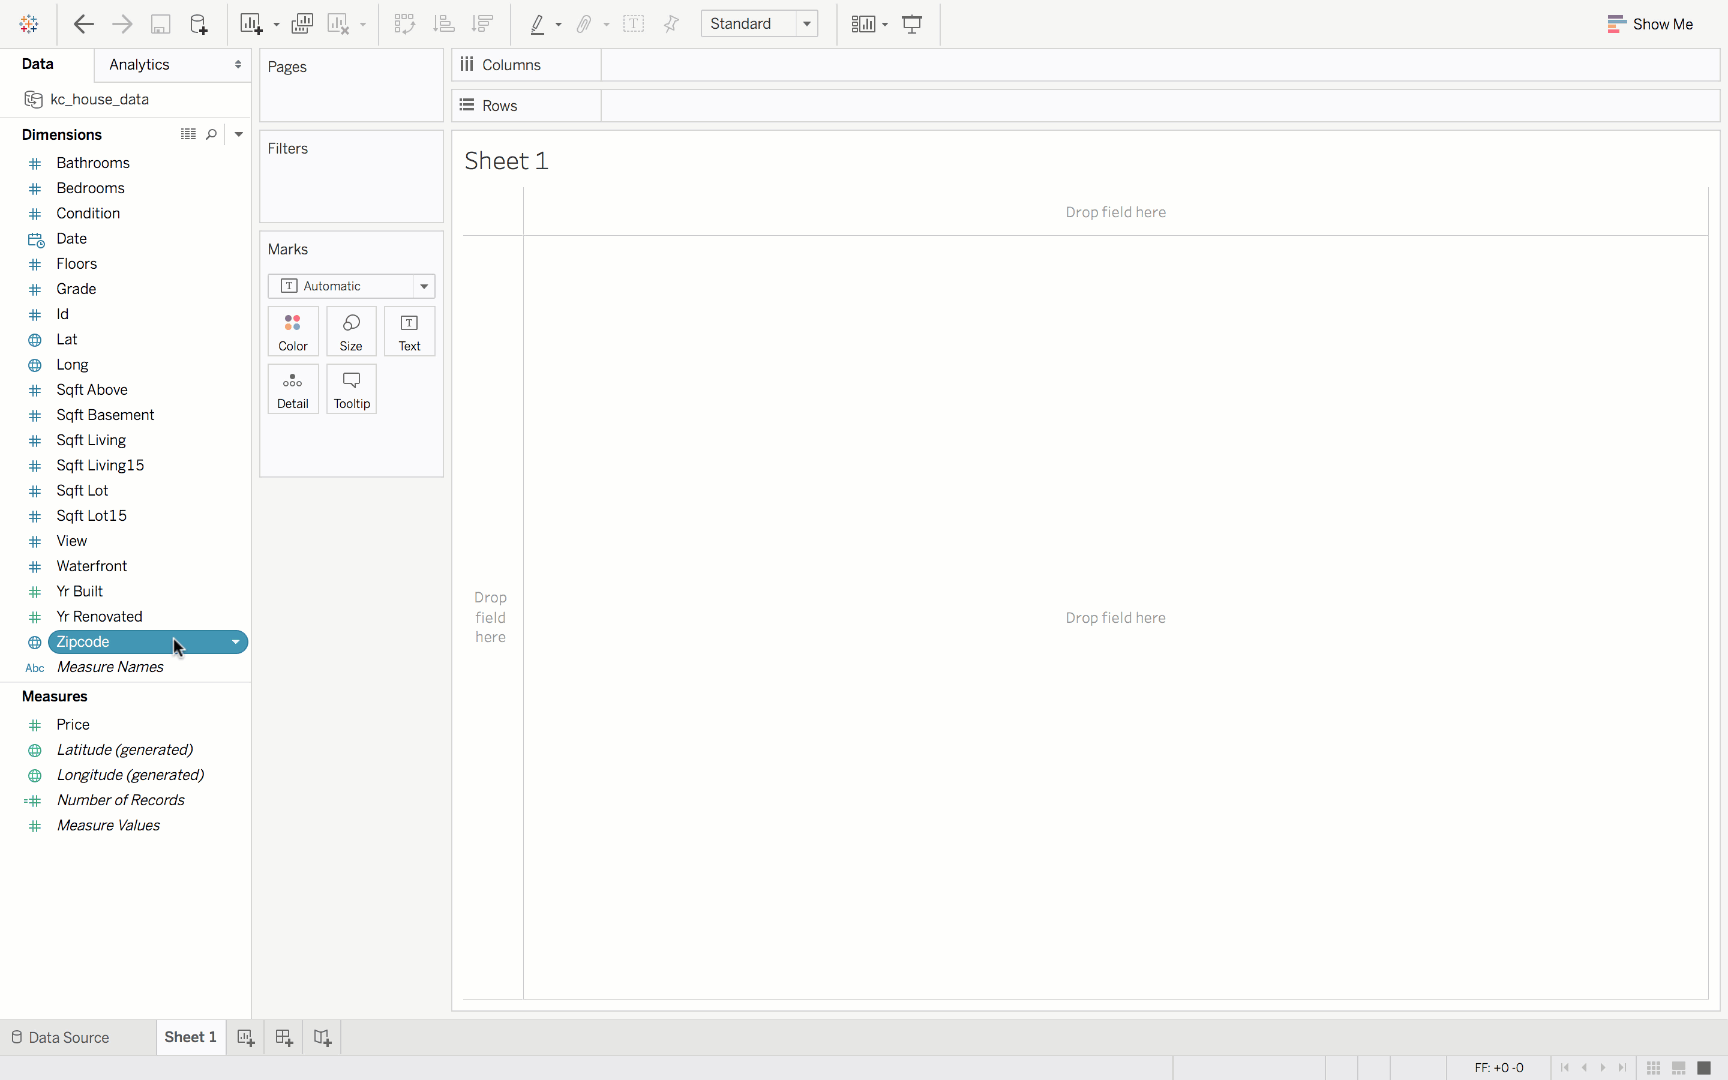
Task: Select the Grade dimension
Action: pyautogui.click(x=76, y=289)
